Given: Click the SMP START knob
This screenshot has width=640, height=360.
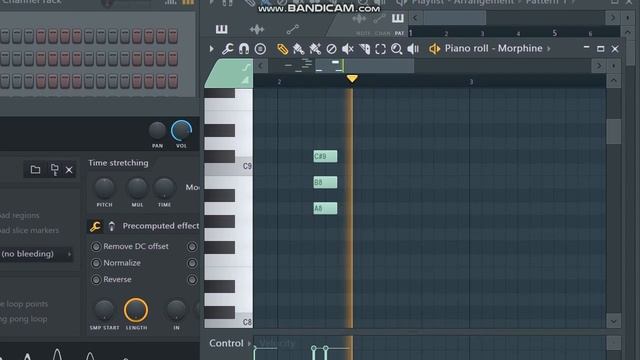Looking at the screenshot, I should point(104,310).
